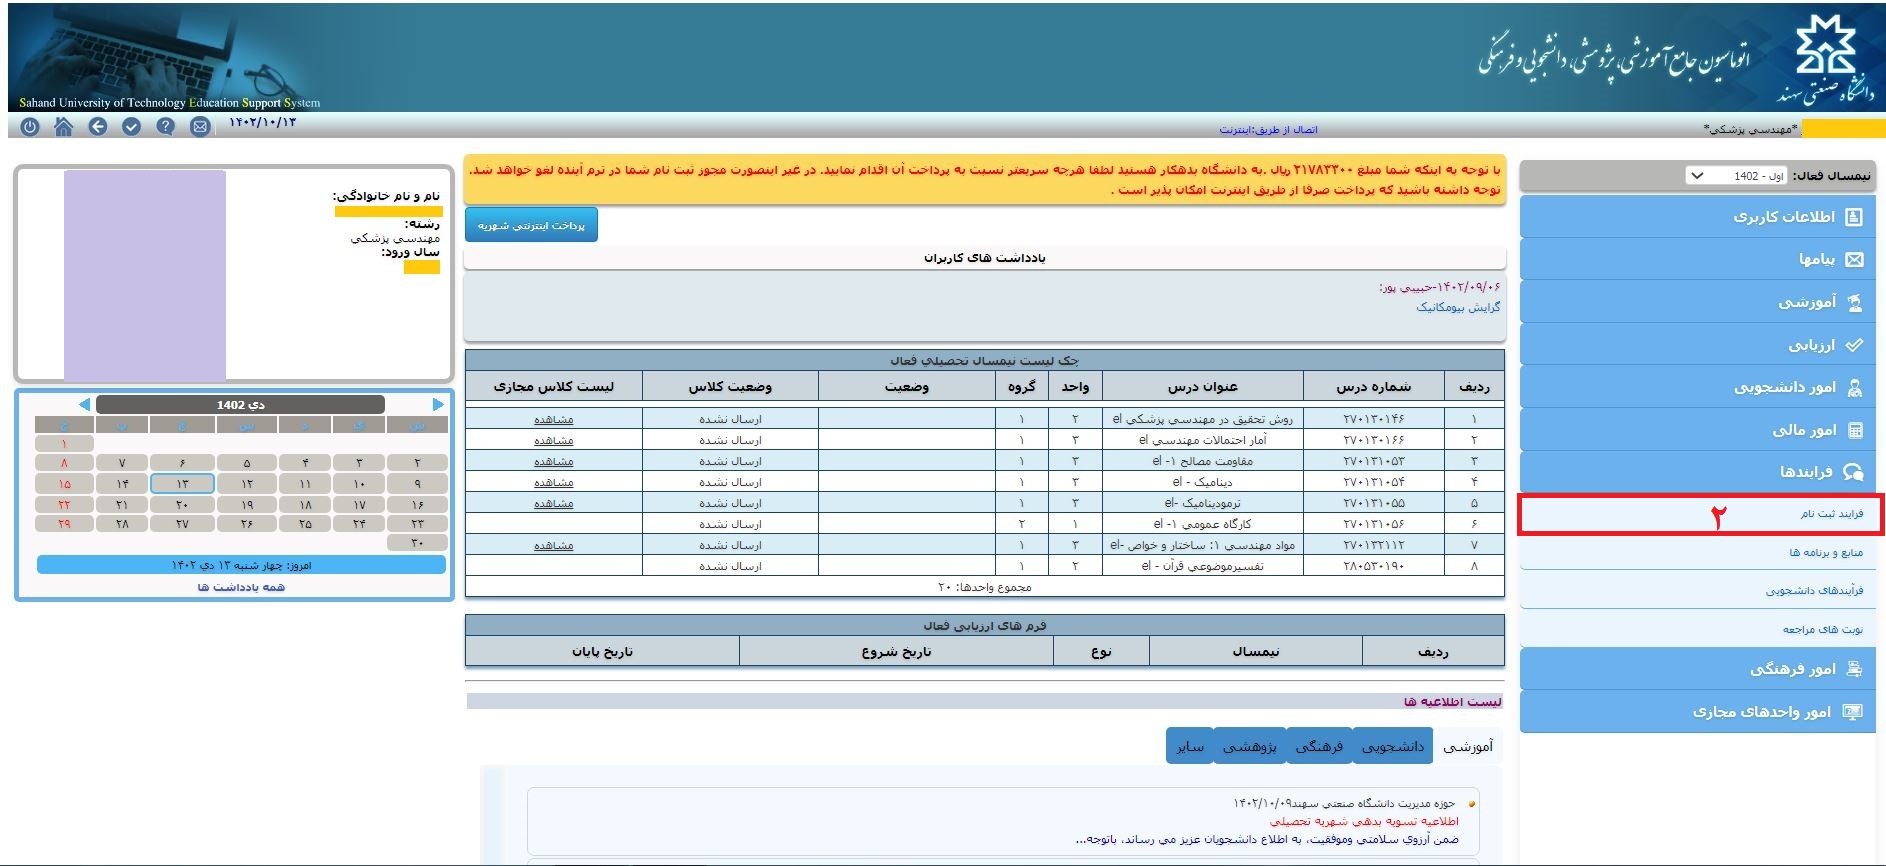The width and height of the screenshot is (1886, 866).
Task: Go to home via house icon
Action: pos(63,127)
